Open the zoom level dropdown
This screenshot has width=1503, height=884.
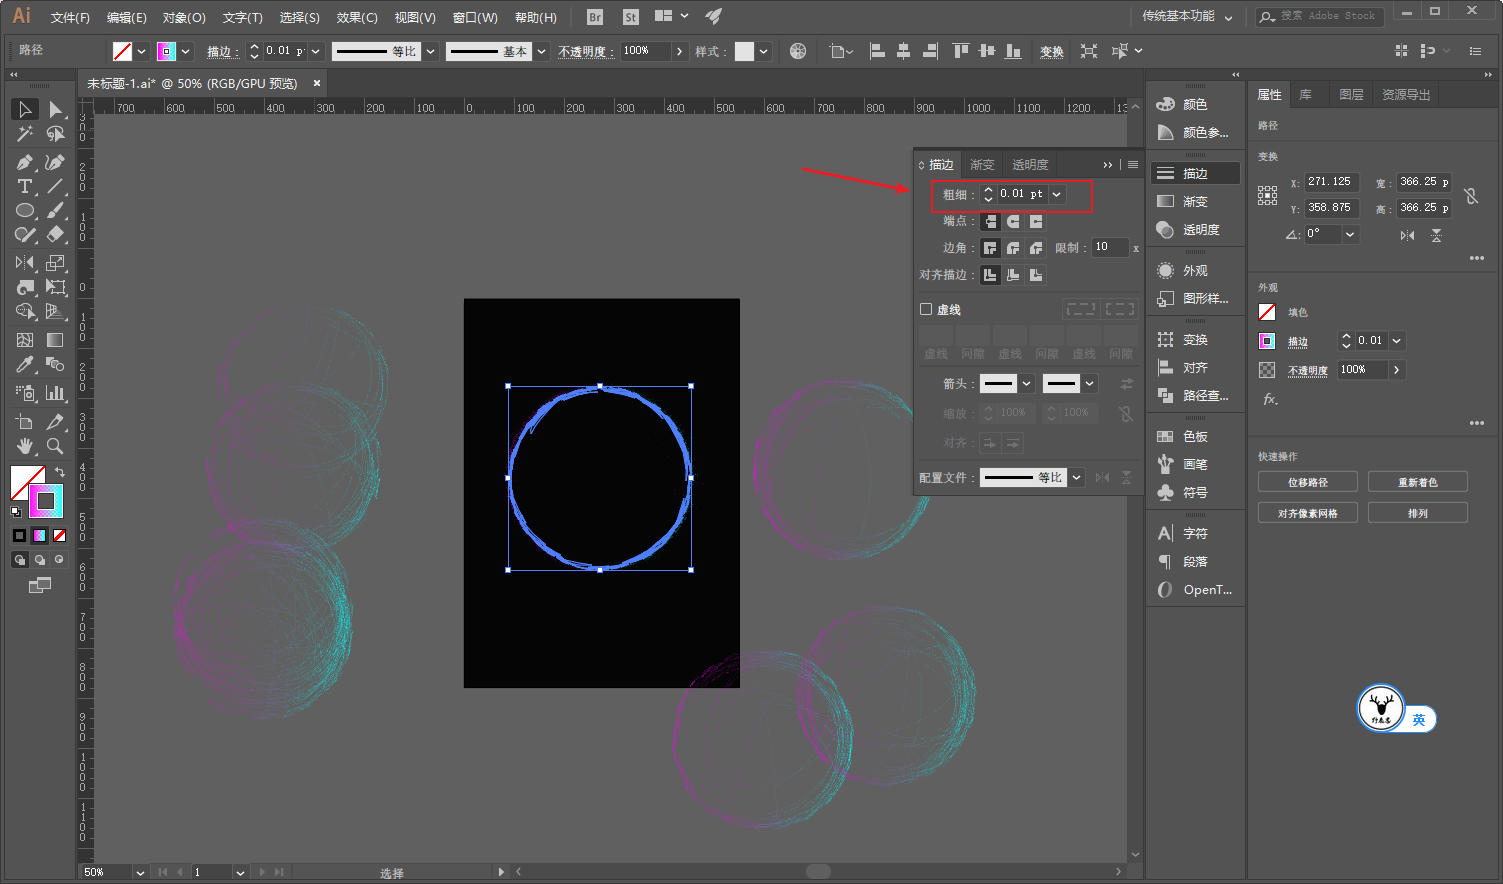tap(140, 872)
